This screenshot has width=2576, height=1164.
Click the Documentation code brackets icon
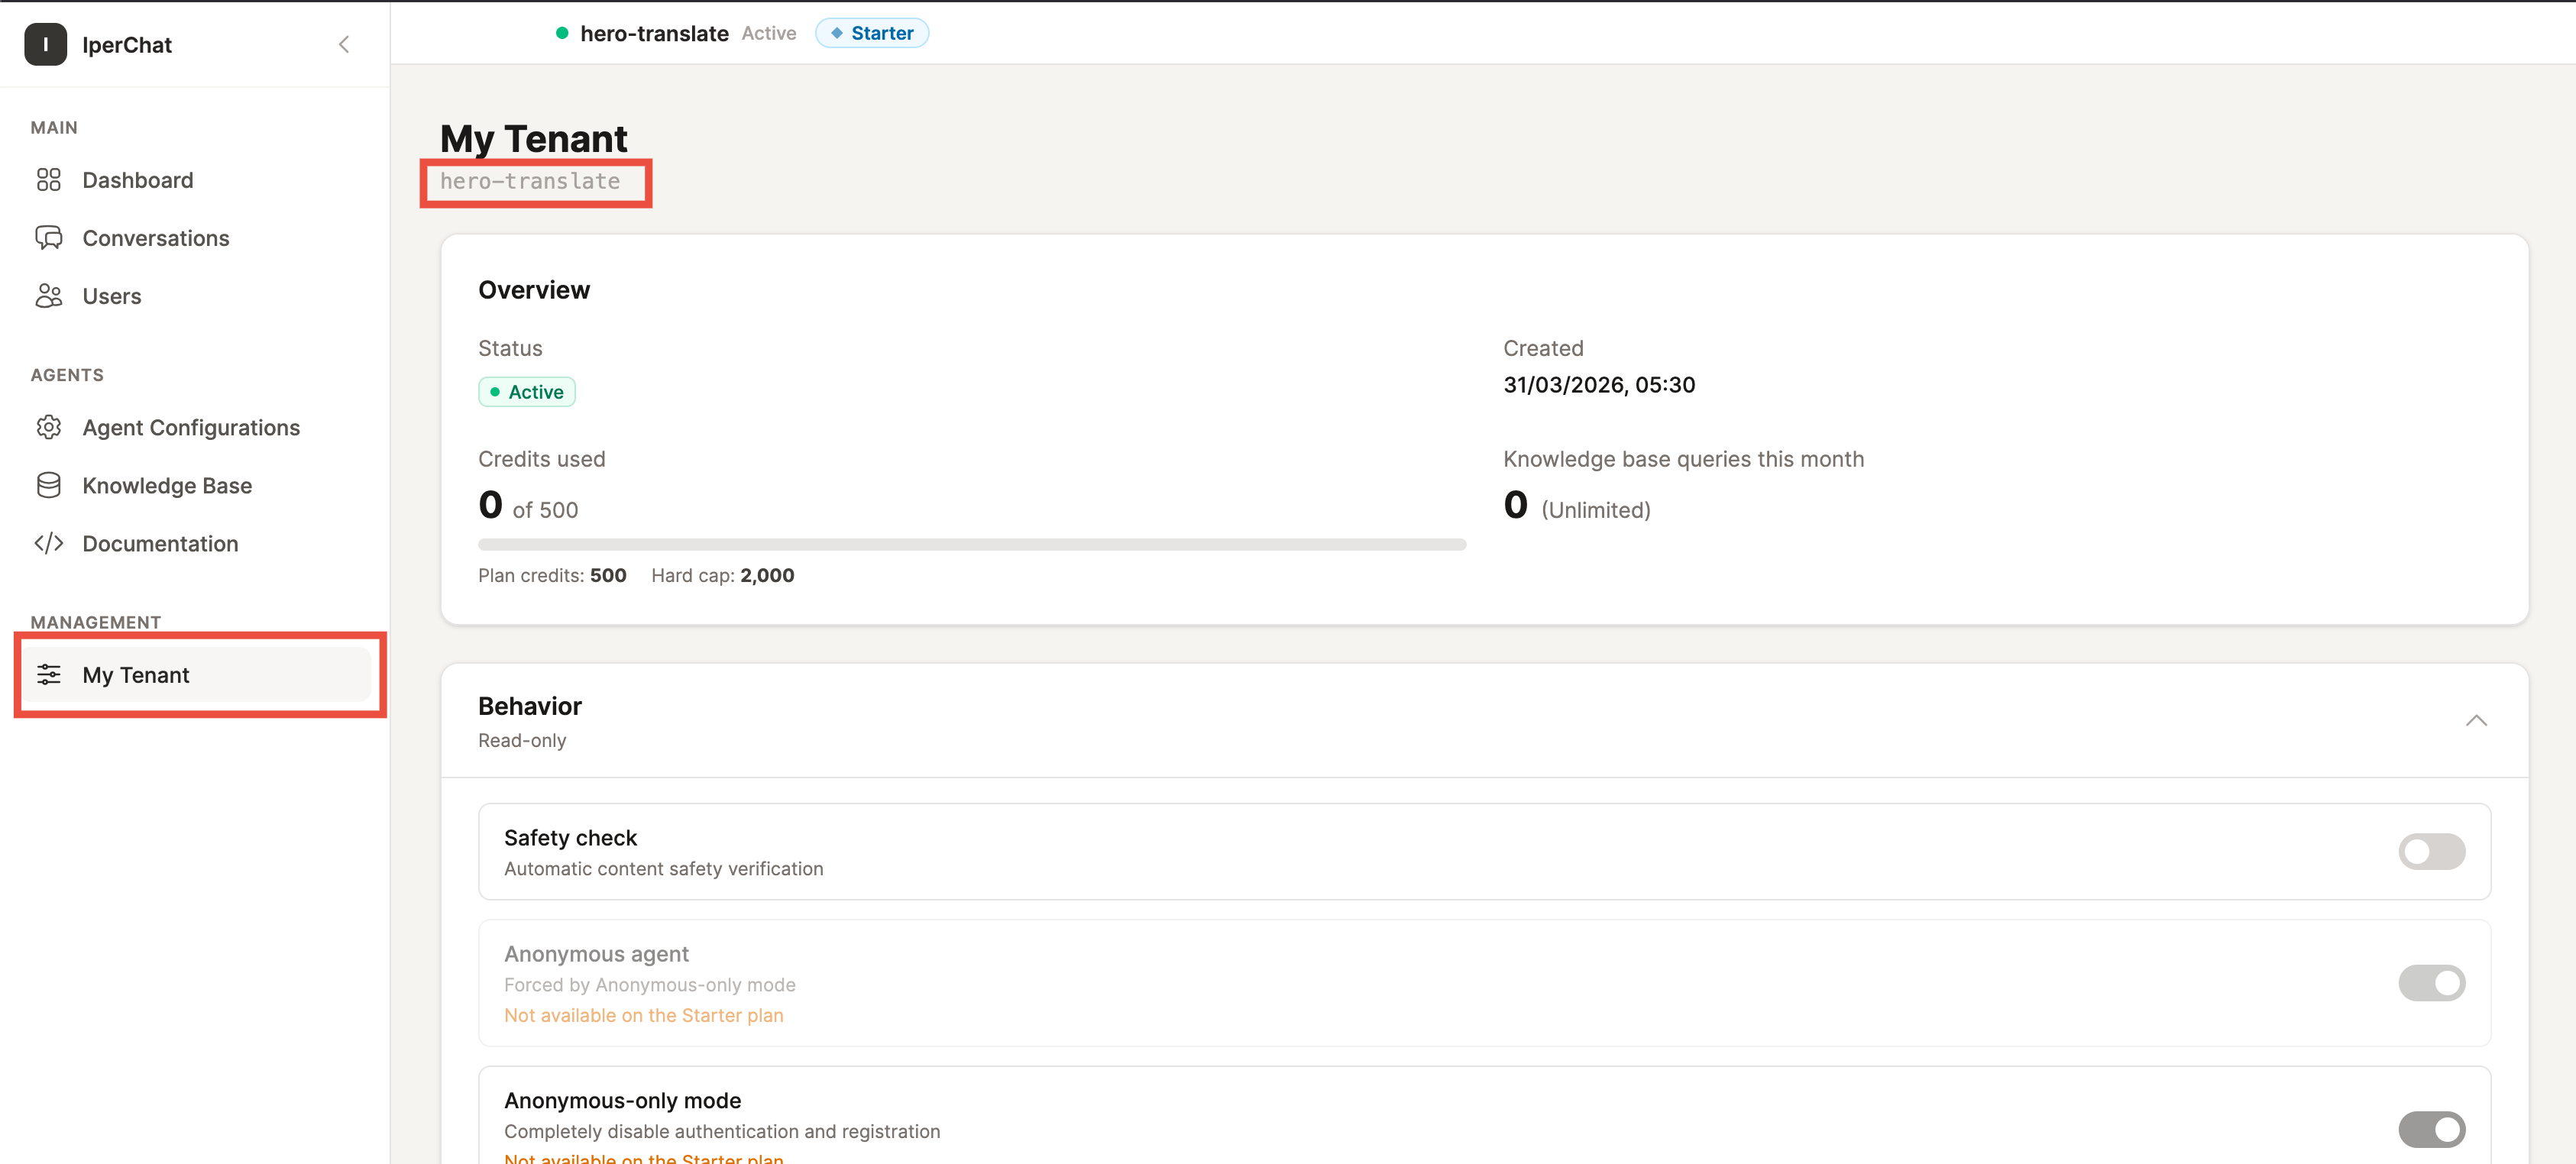[x=48, y=543]
